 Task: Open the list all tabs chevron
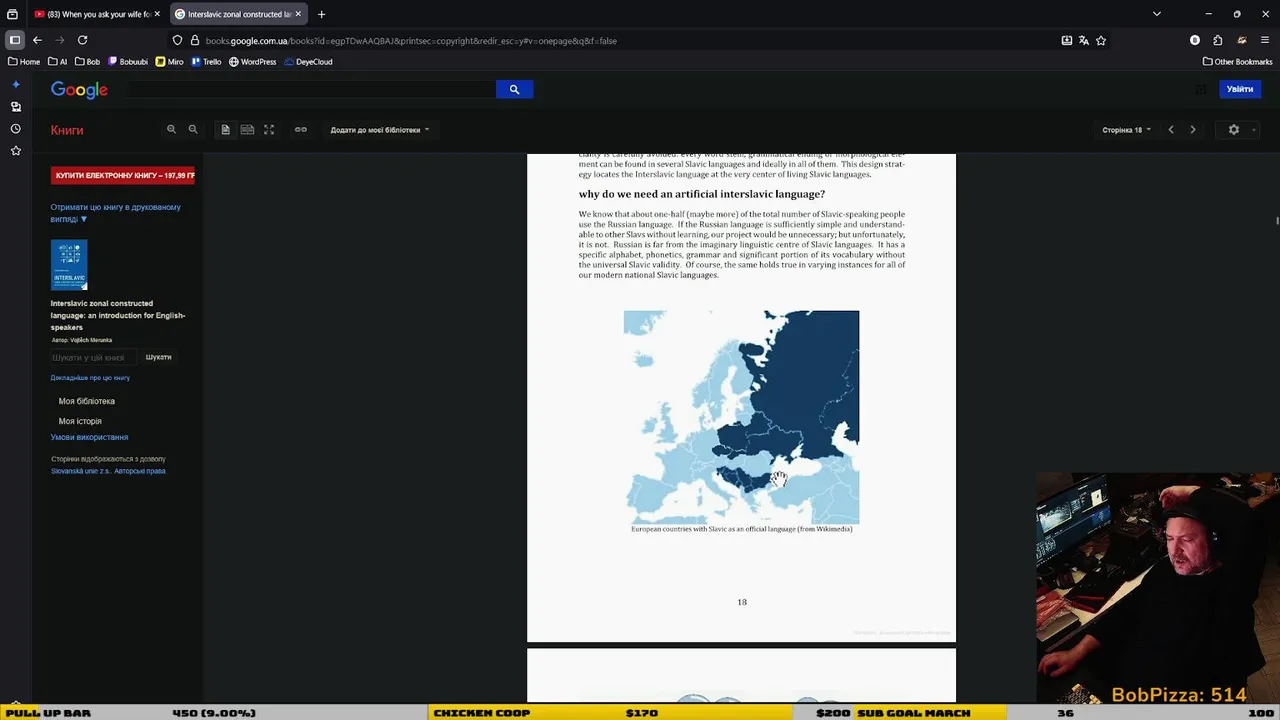[x=1157, y=14]
